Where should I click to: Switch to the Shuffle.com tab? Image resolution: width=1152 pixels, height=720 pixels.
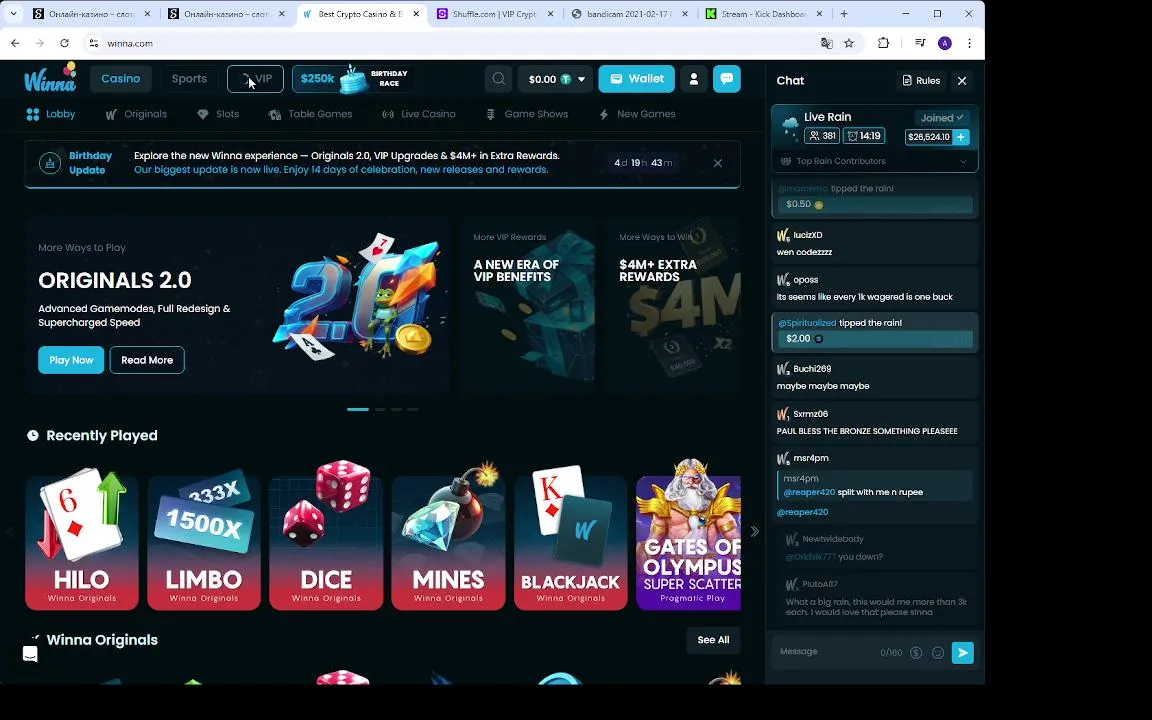494,14
